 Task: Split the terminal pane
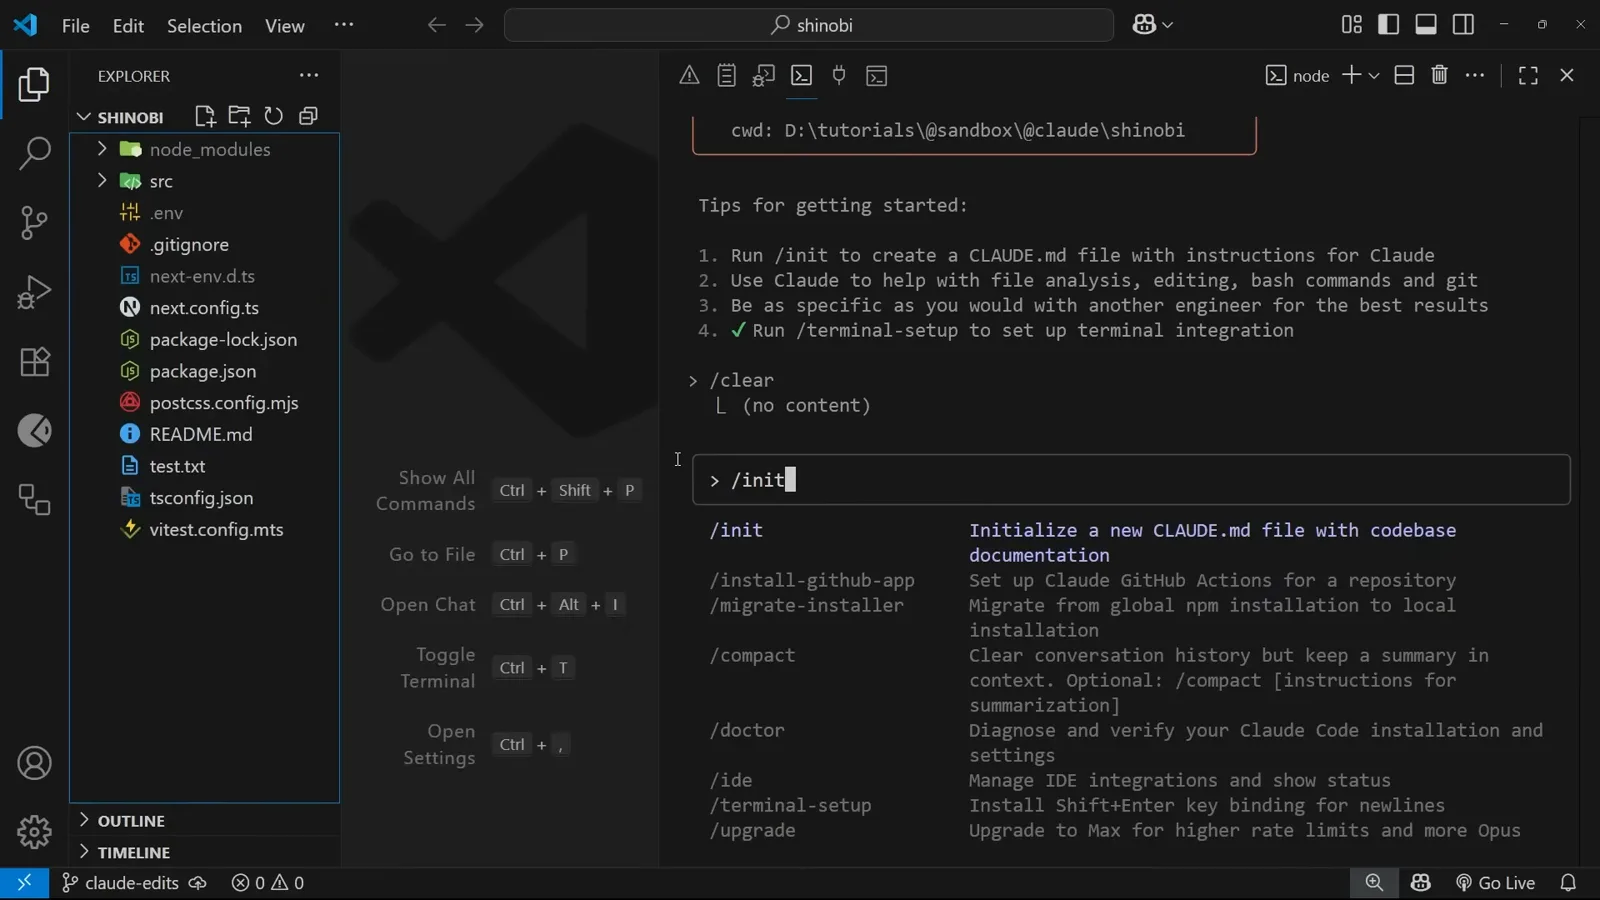point(1404,76)
